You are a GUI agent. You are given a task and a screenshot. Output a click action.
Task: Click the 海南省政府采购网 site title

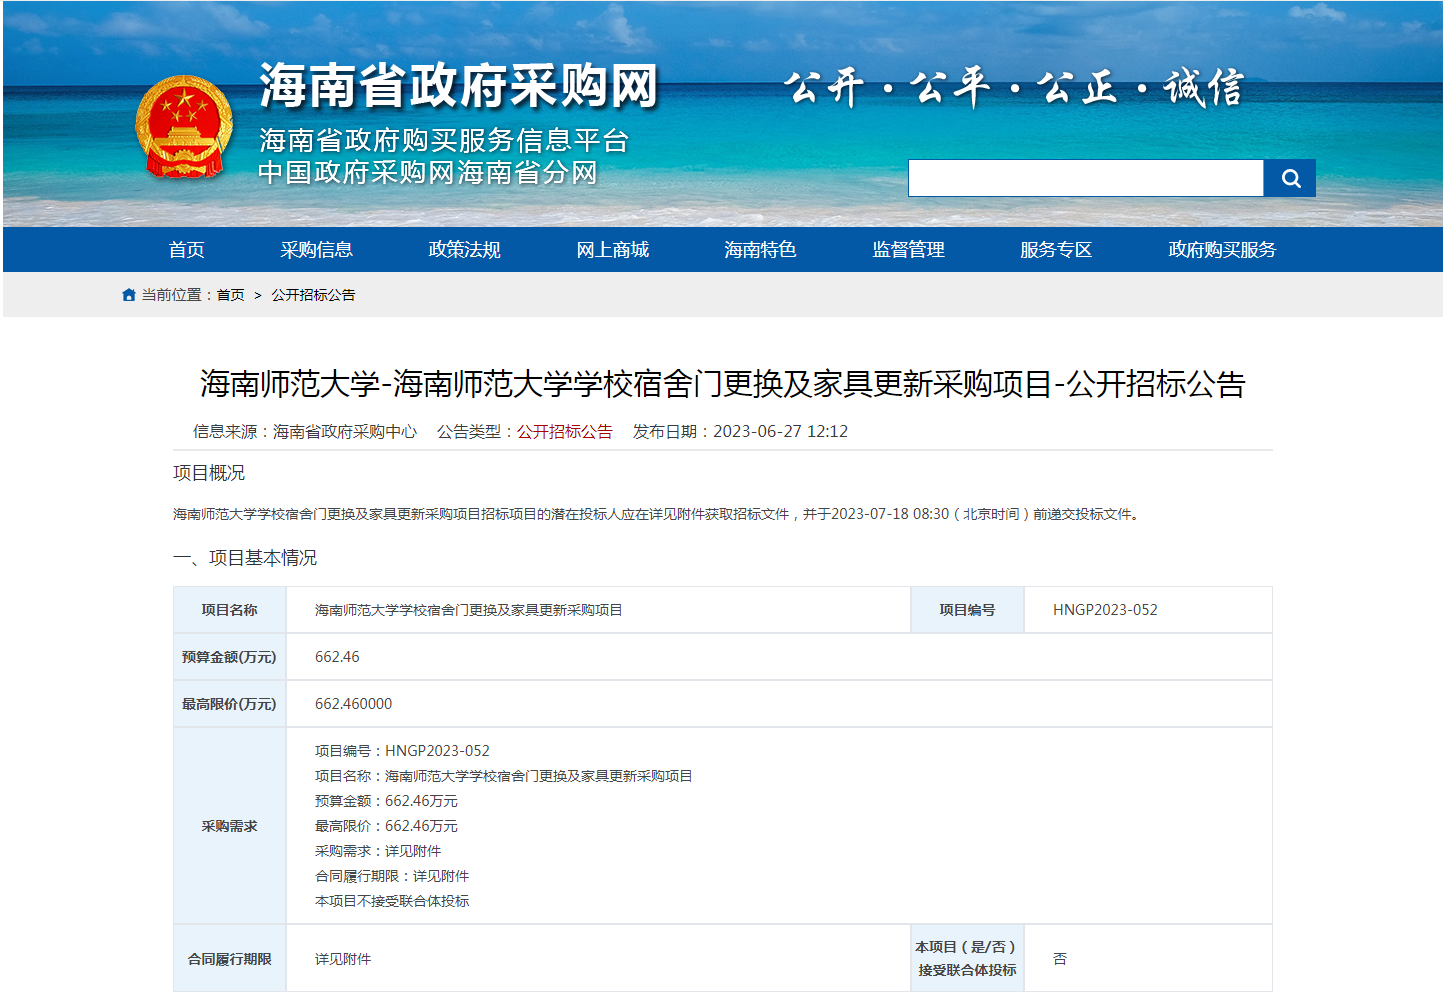pyautogui.click(x=459, y=86)
